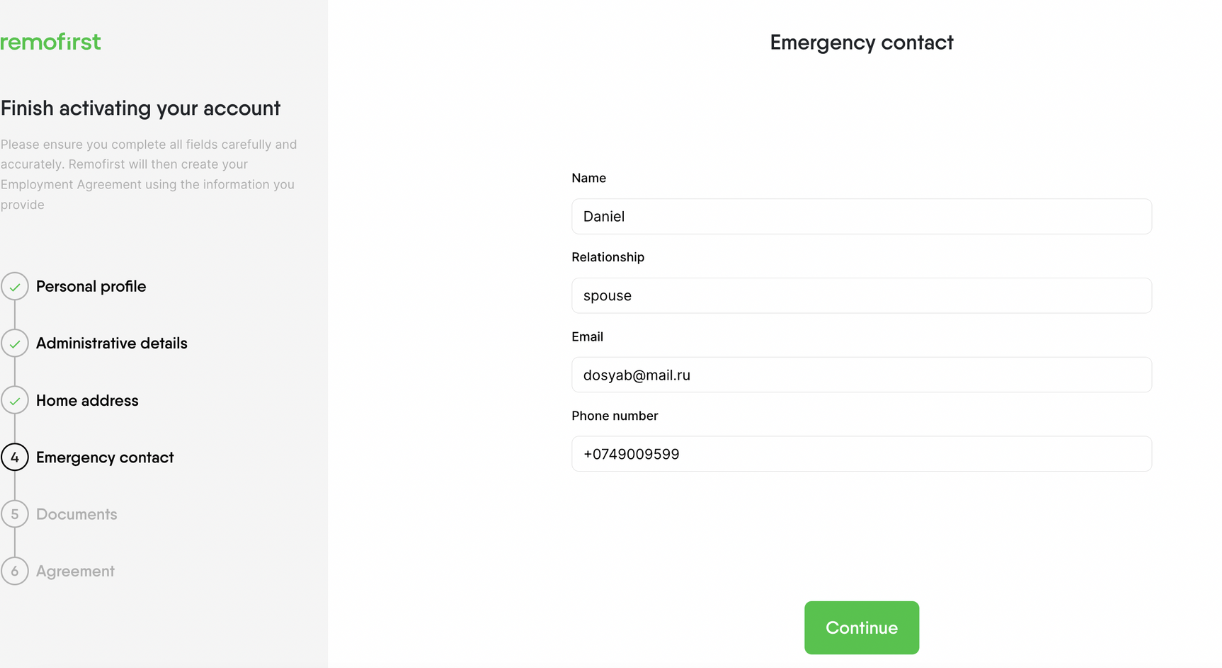The image size is (1222, 668).
Task: Go to Administrative details step
Action: [112, 344]
